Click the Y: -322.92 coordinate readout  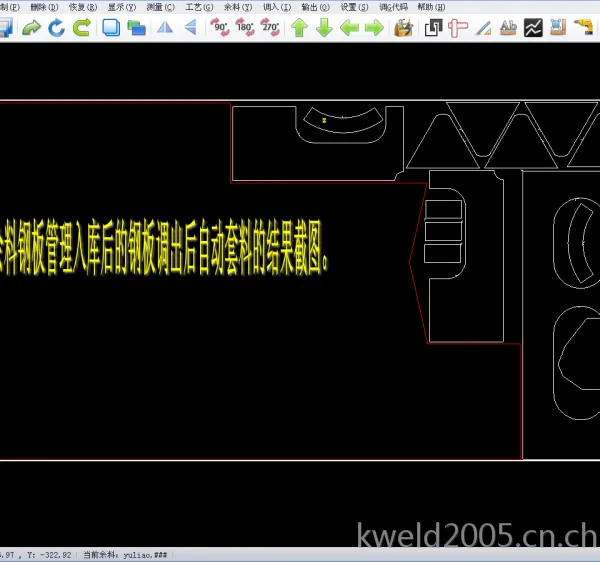point(49,555)
